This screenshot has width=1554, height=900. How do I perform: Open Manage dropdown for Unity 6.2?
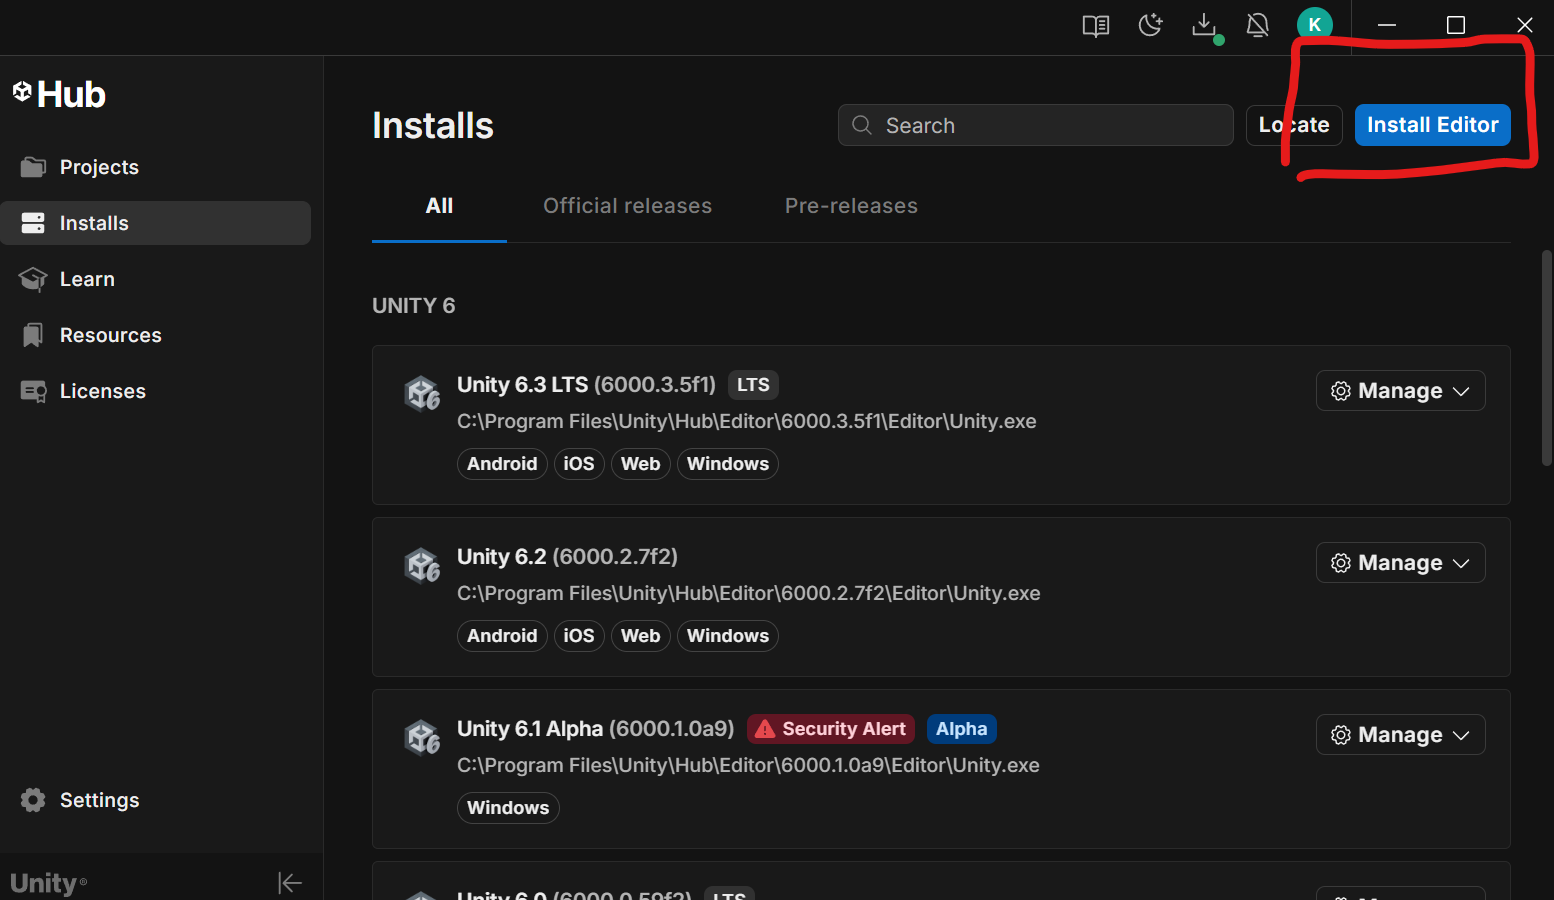click(1400, 563)
